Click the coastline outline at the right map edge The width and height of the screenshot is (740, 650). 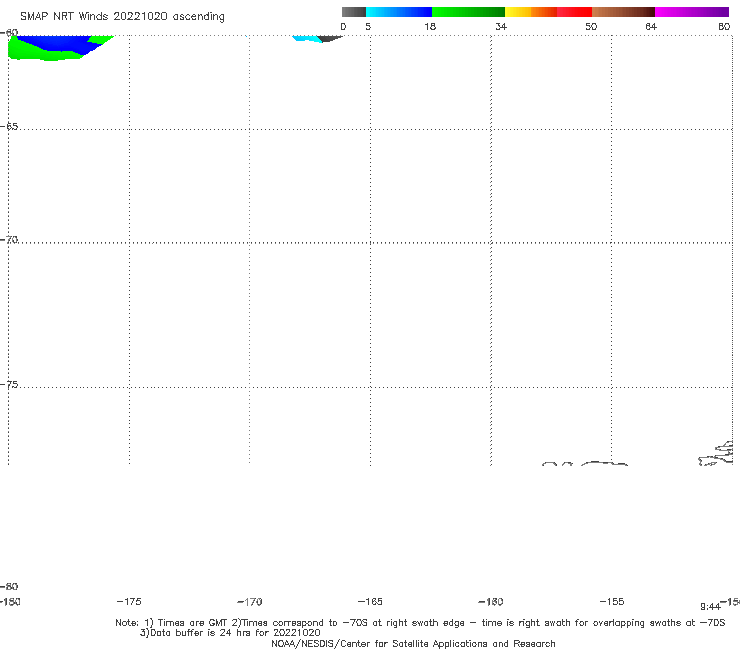pos(716,454)
